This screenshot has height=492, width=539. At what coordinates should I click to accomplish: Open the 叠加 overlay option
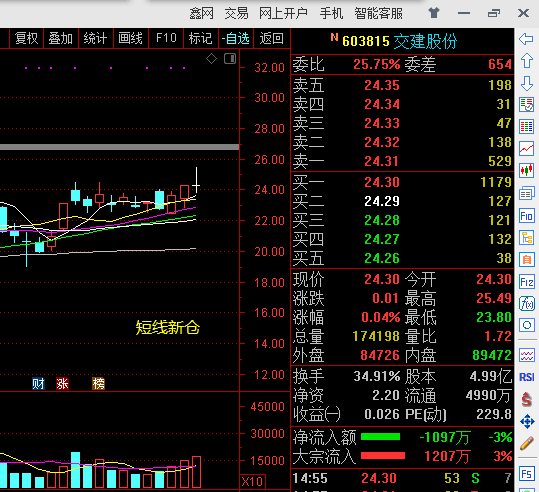[60, 38]
